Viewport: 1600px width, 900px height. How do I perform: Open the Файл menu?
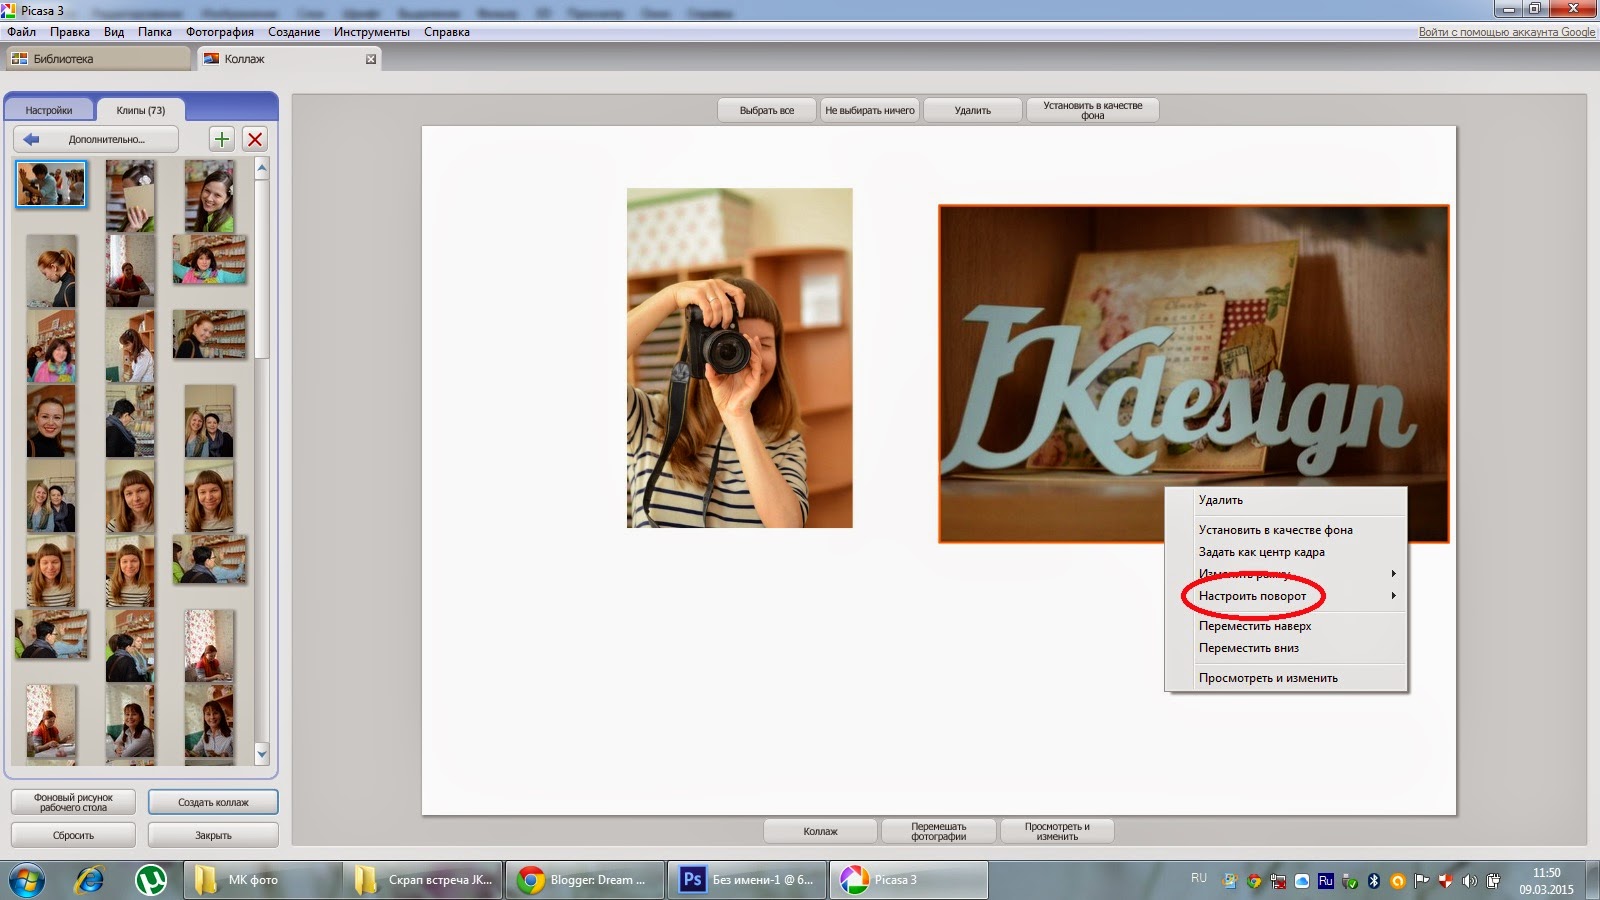tap(21, 32)
